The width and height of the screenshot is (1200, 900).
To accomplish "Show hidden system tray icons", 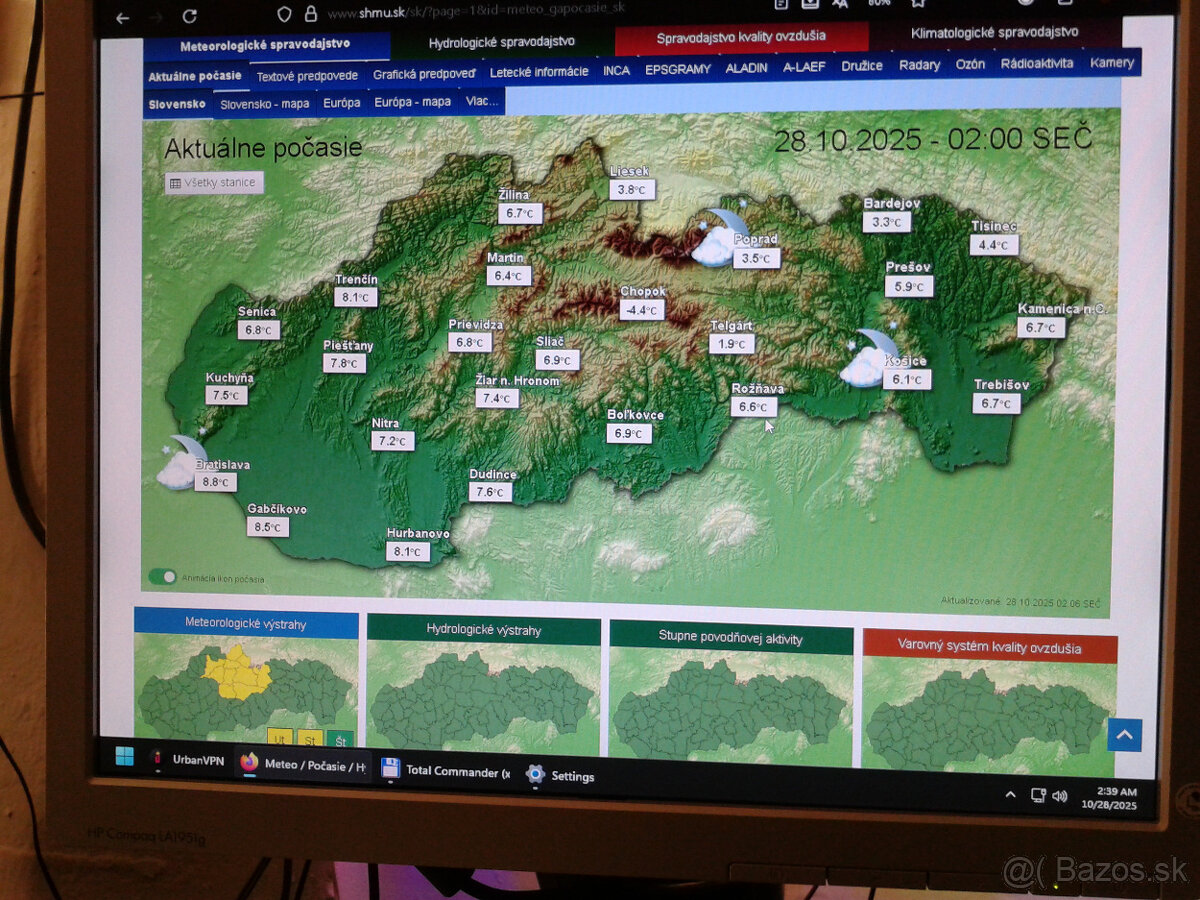I will (x=1010, y=794).
